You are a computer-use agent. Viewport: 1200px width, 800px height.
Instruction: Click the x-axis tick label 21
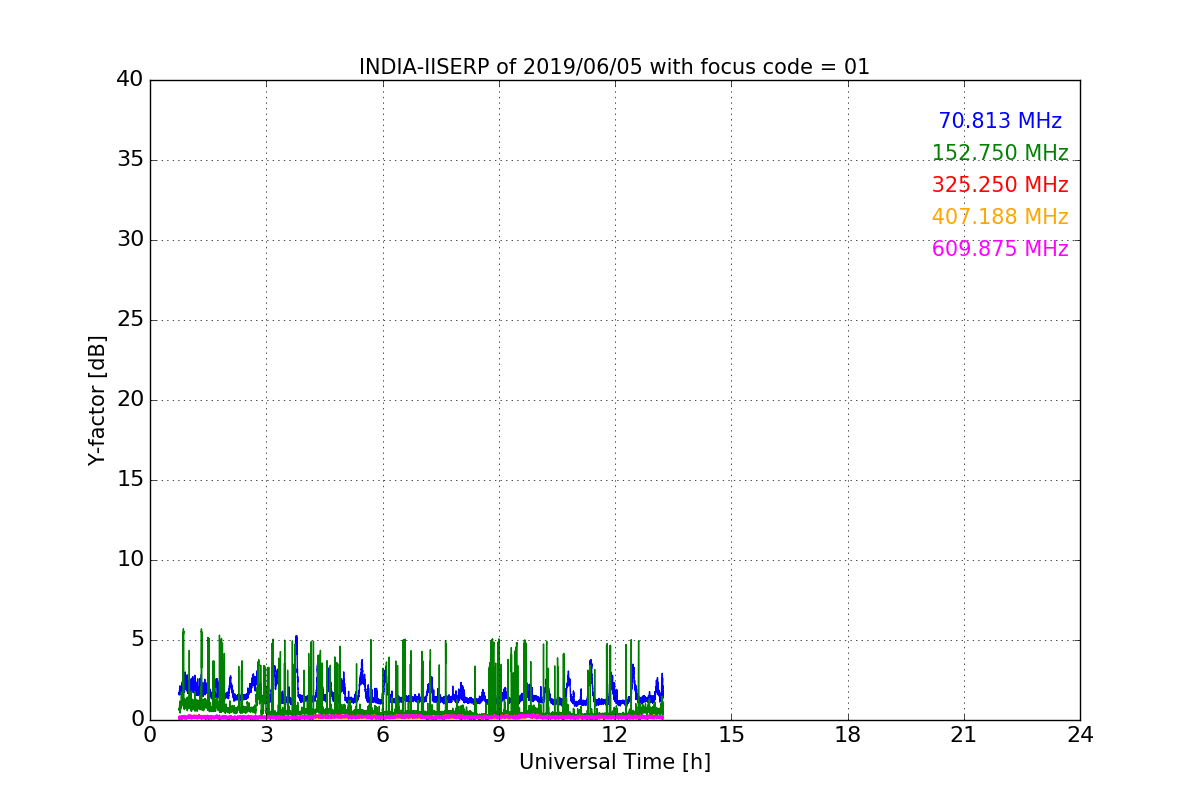point(964,735)
